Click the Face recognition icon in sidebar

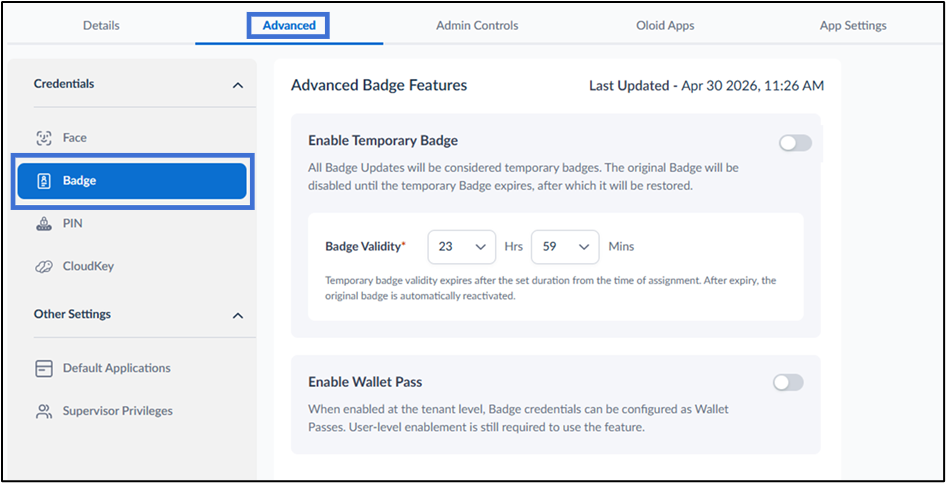44,138
